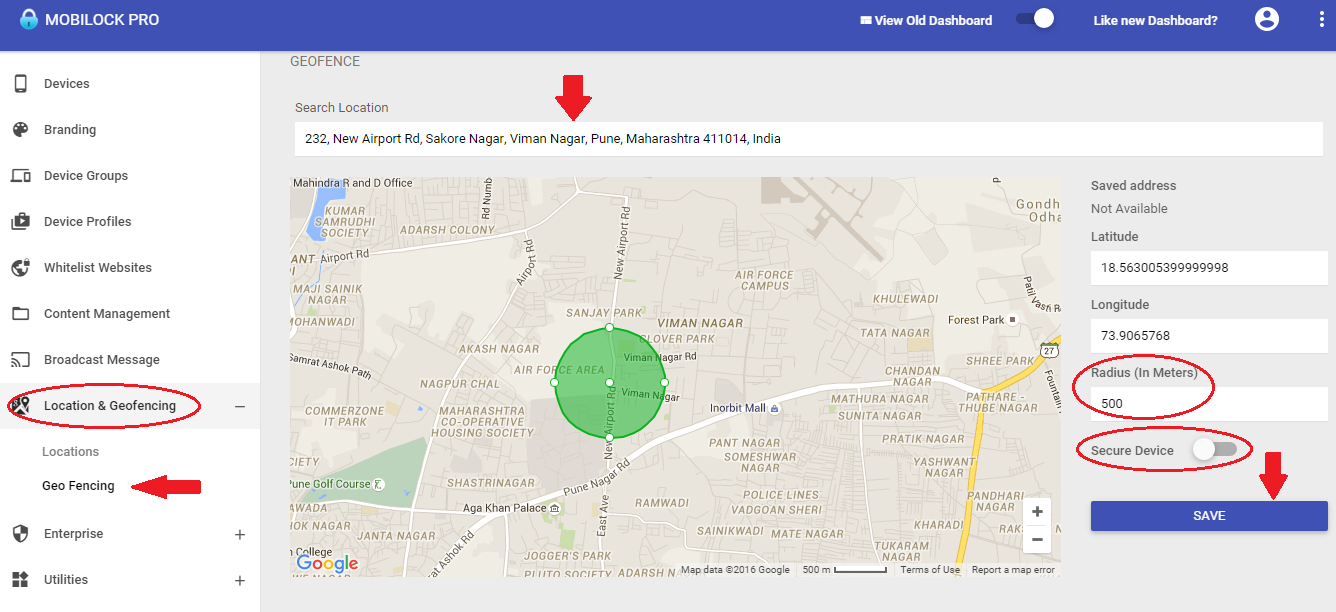Click the geofence circle left handle
The image size is (1336, 612).
[554, 382]
